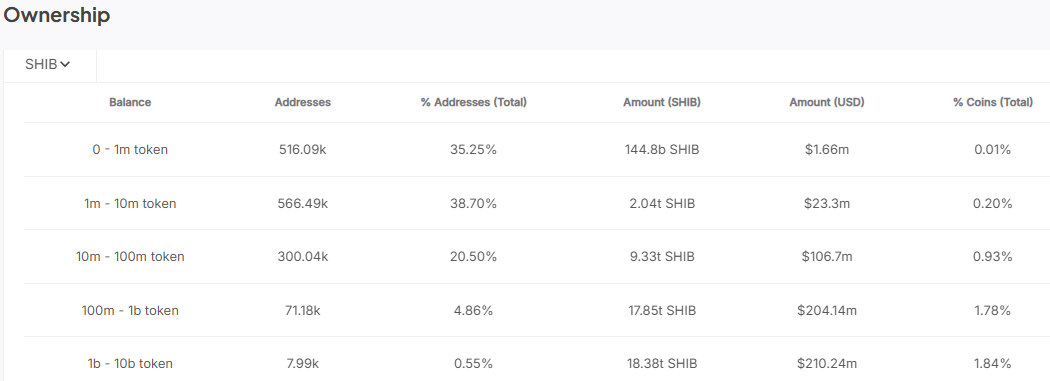Select the 1b - 10b token row
The height and width of the screenshot is (381, 1050).
pyautogui.click(x=537, y=360)
